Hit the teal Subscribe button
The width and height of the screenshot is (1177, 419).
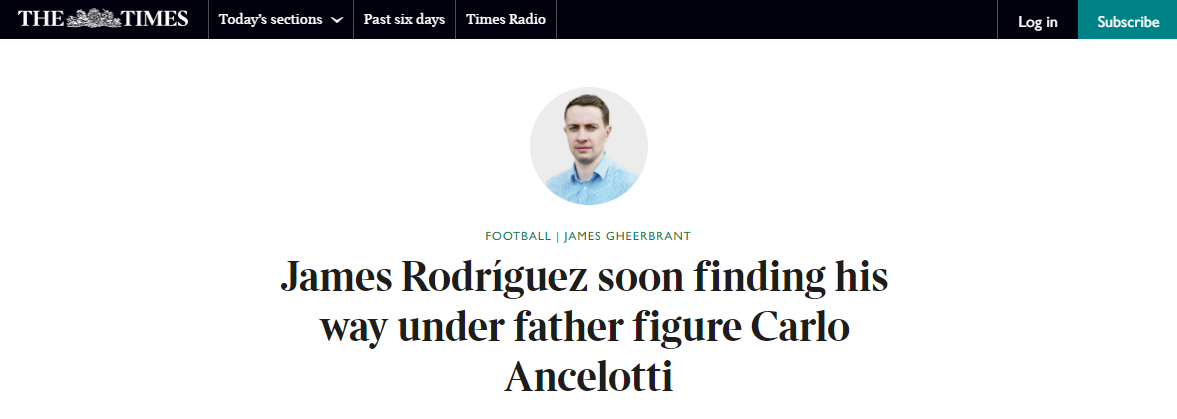(x=1127, y=22)
